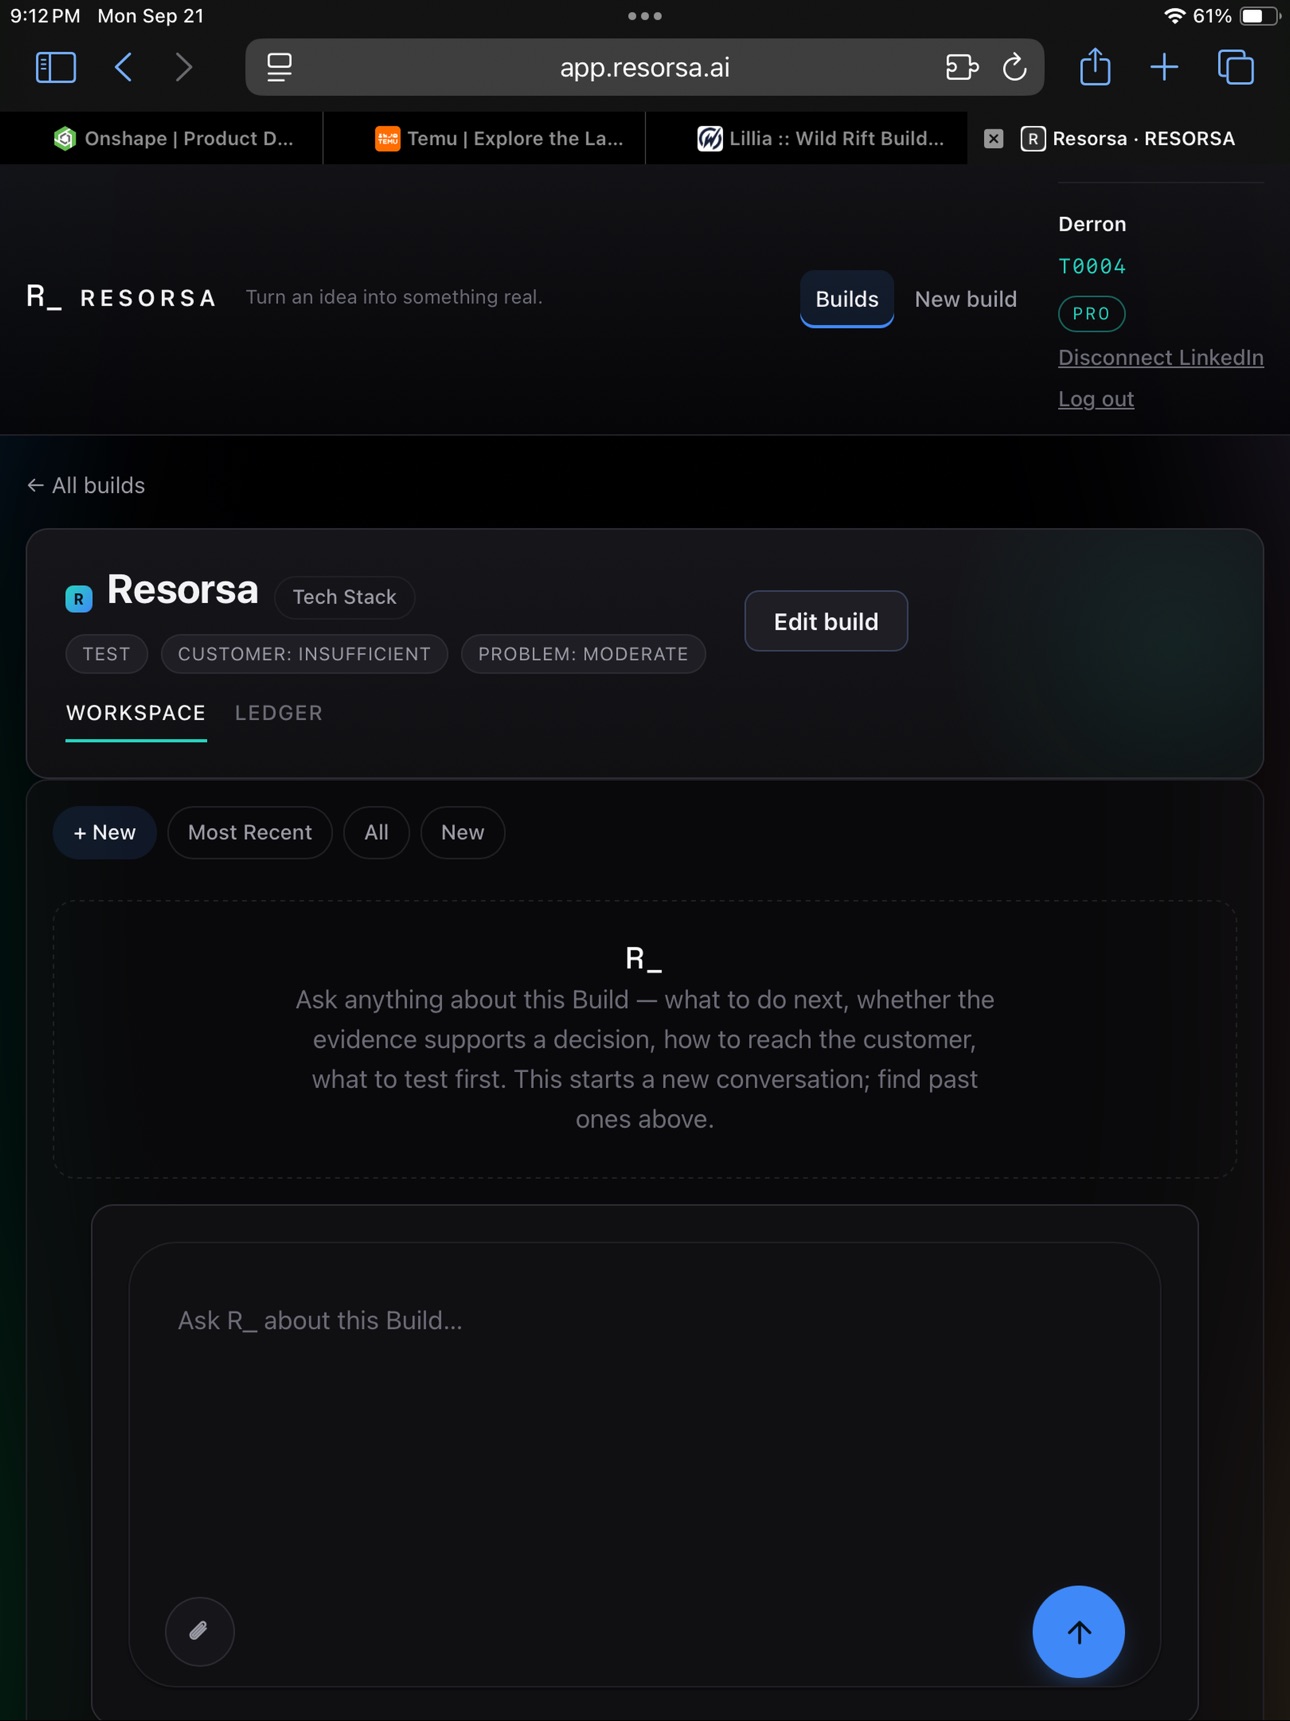Focus the Ask R_ about this Build field
This screenshot has height=1721, width=1290.
tap(645, 1464)
